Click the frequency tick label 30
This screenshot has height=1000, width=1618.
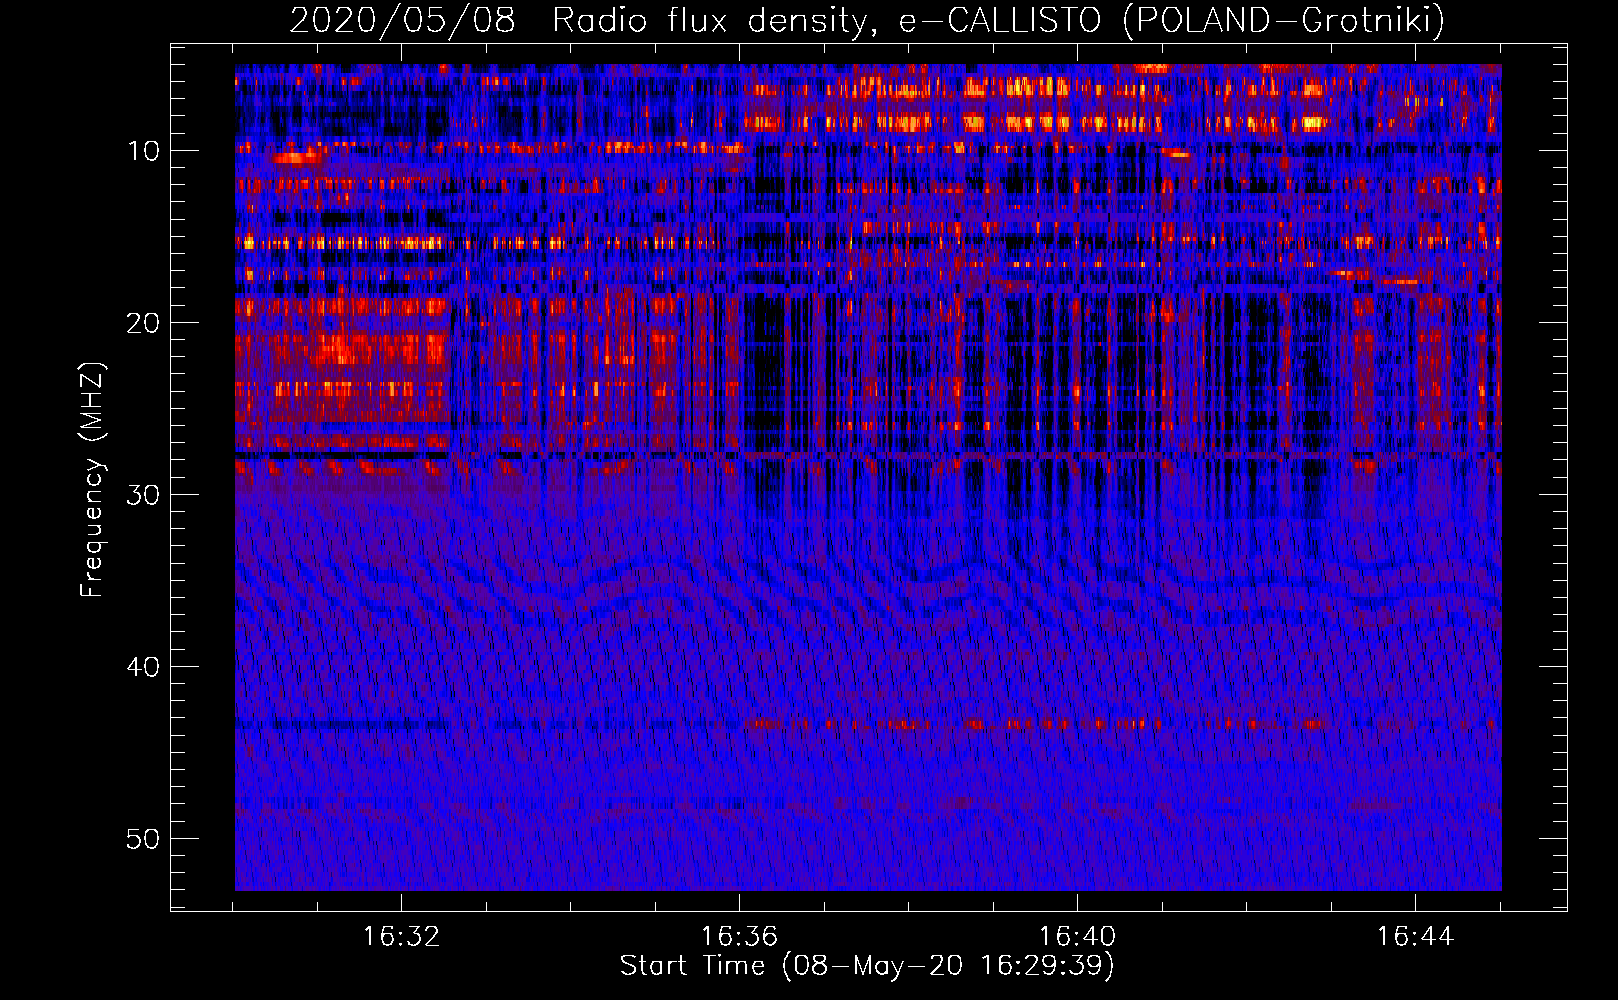[144, 495]
